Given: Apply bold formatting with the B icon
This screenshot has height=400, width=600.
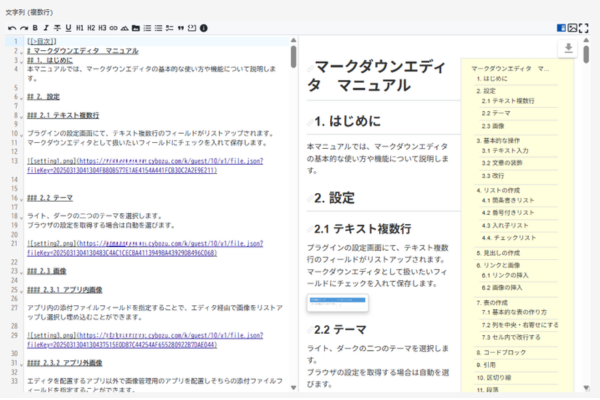Looking at the screenshot, I should 35,28.
